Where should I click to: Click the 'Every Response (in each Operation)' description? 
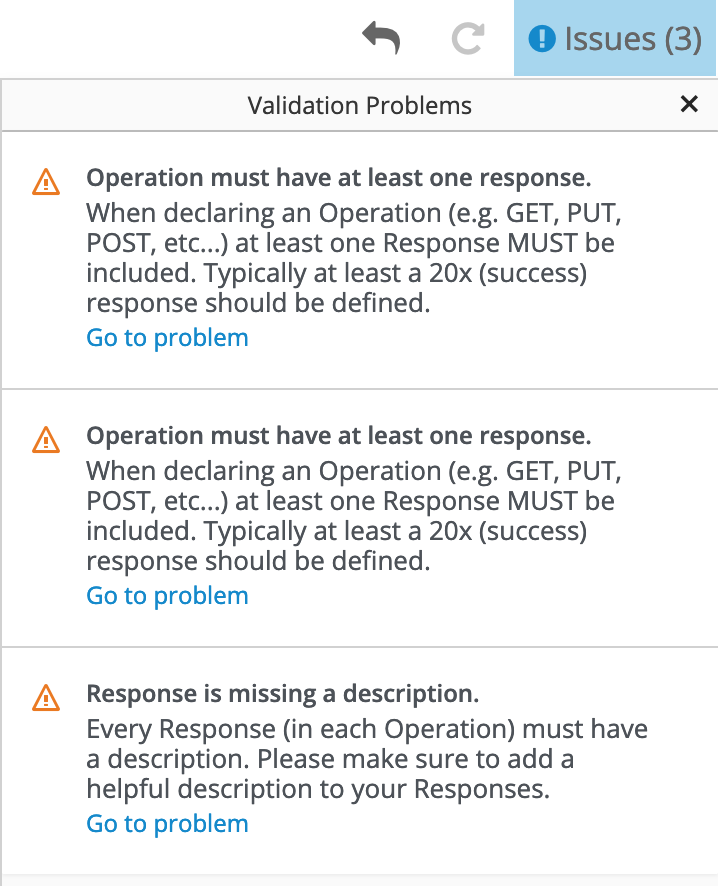tap(366, 759)
